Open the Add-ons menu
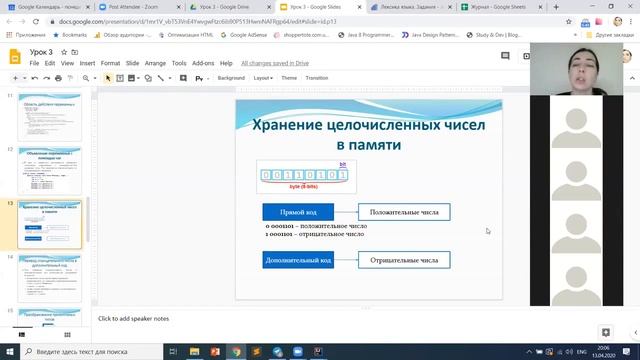 tap(203, 63)
